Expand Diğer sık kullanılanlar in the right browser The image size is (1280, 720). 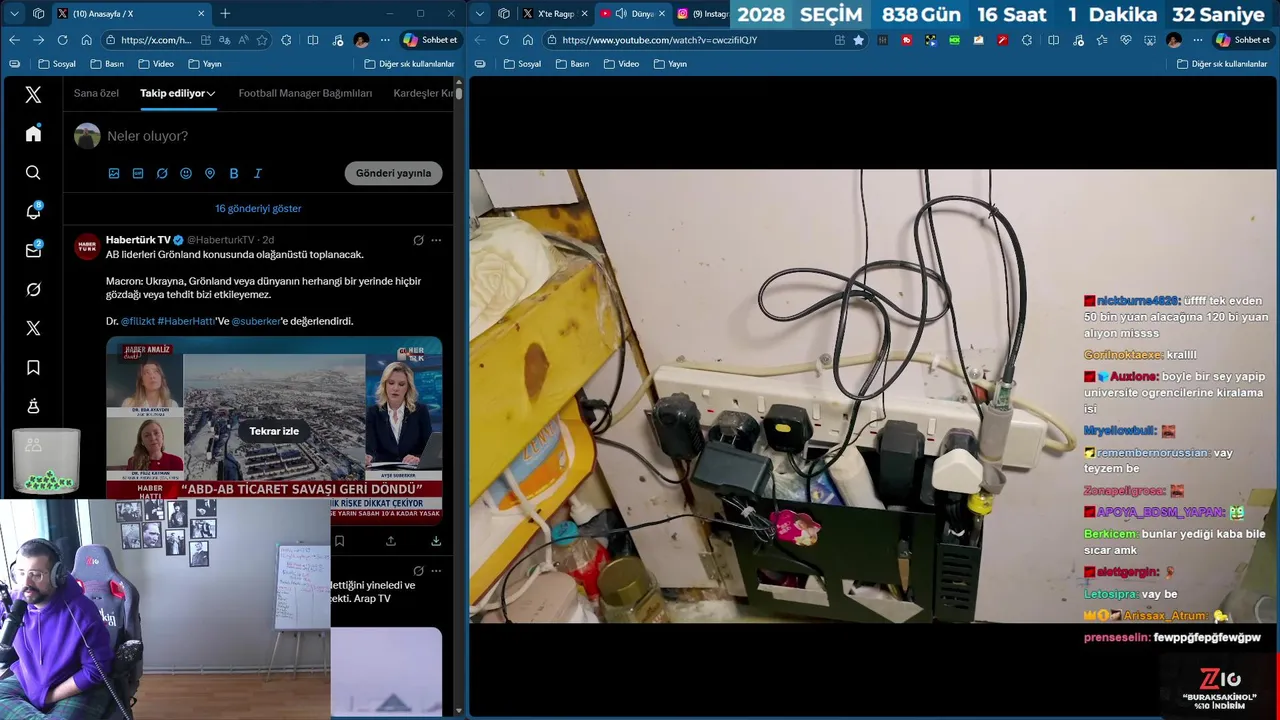click(1223, 64)
